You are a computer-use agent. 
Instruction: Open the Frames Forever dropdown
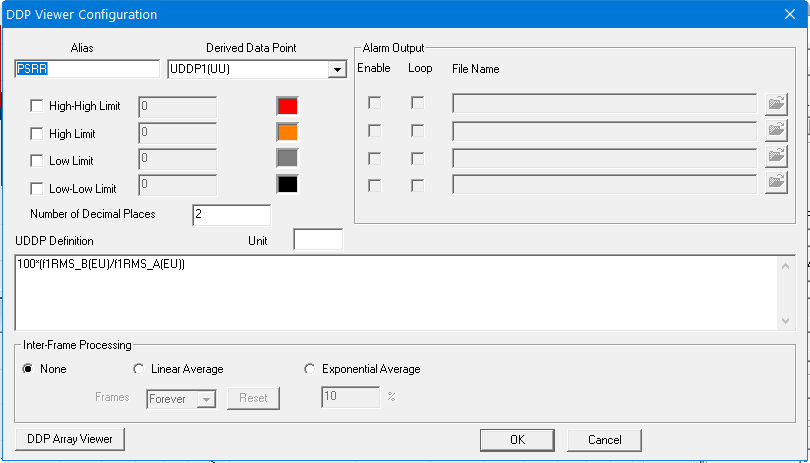[207, 399]
